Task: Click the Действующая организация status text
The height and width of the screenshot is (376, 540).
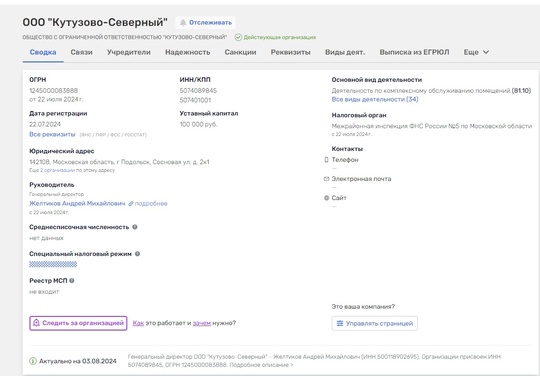Action: [x=280, y=37]
